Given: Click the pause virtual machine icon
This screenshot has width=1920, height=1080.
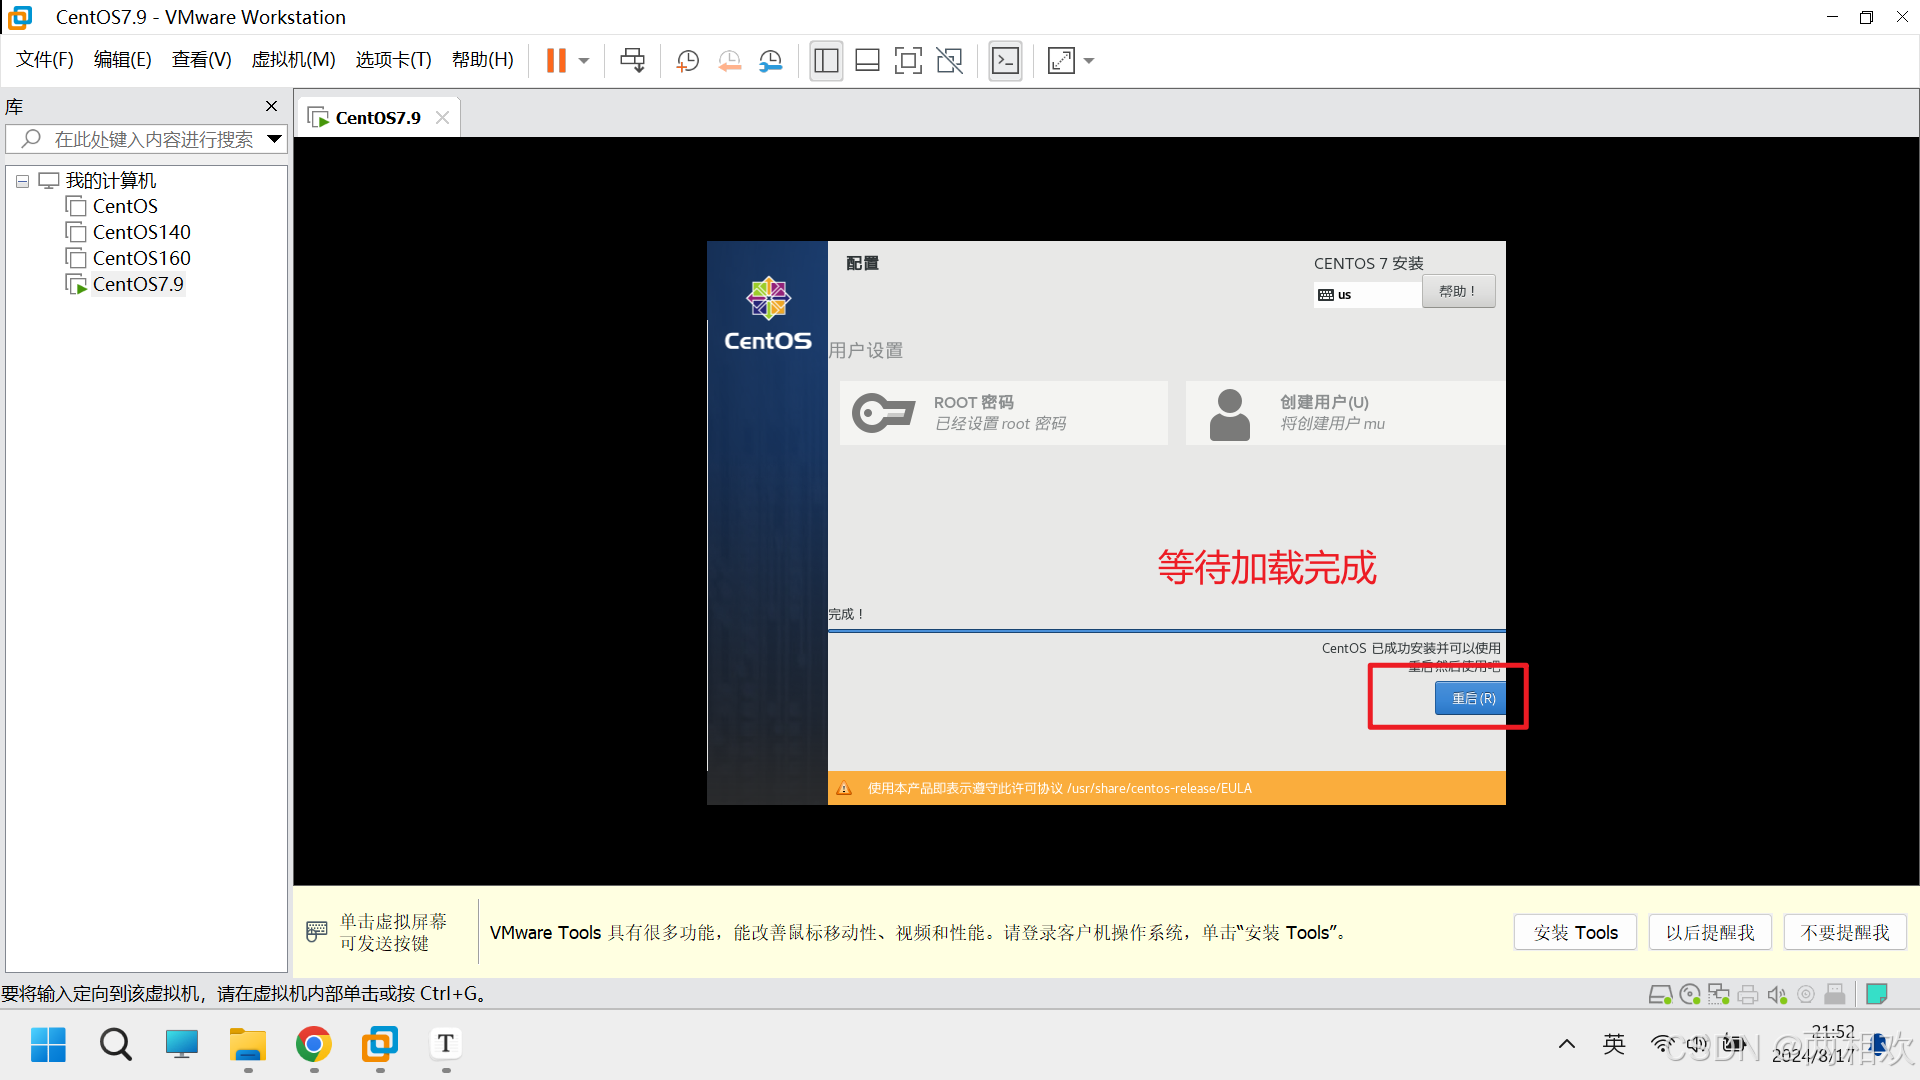Looking at the screenshot, I should [556, 61].
